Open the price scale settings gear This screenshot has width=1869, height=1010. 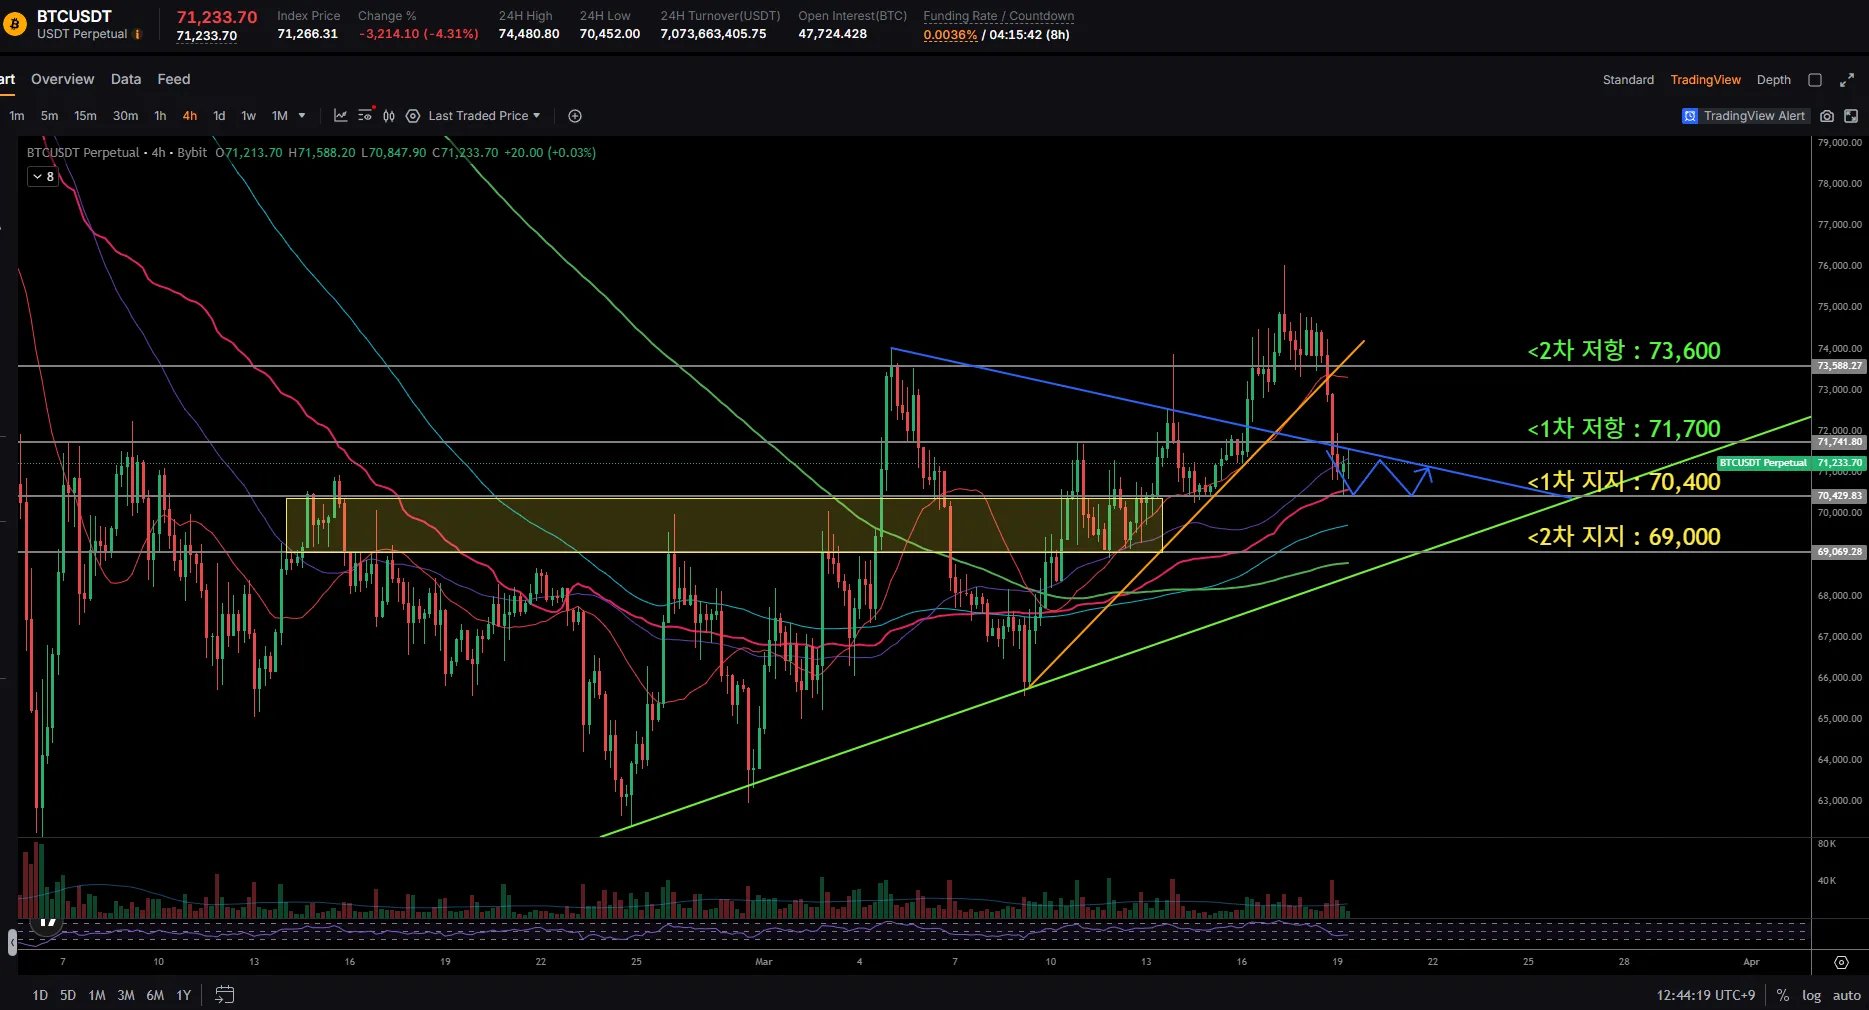click(x=1841, y=962)
